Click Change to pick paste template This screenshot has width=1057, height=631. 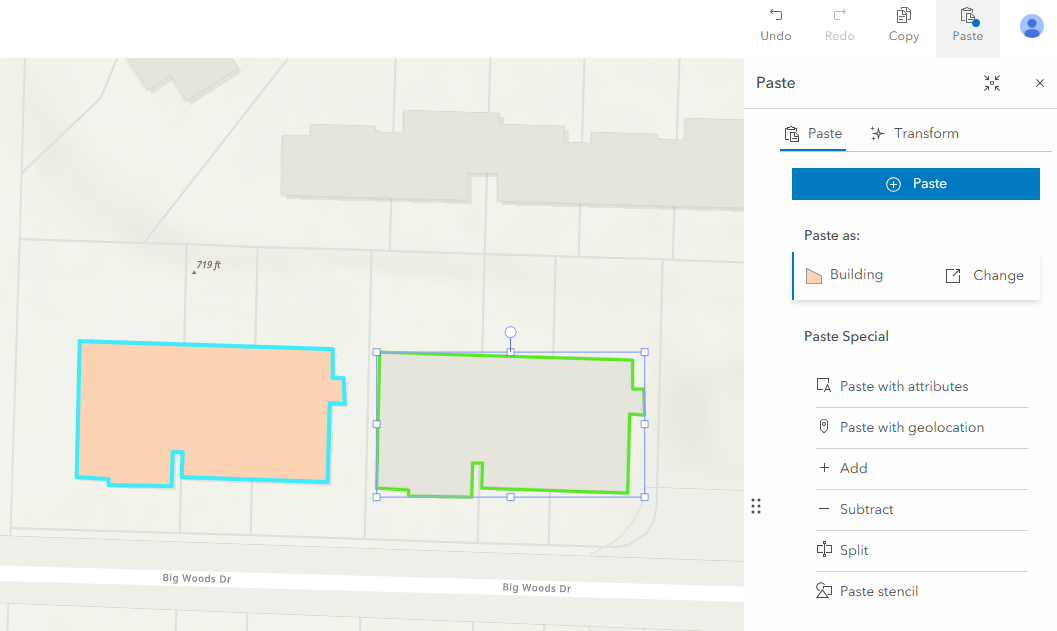tap(984, 276)
